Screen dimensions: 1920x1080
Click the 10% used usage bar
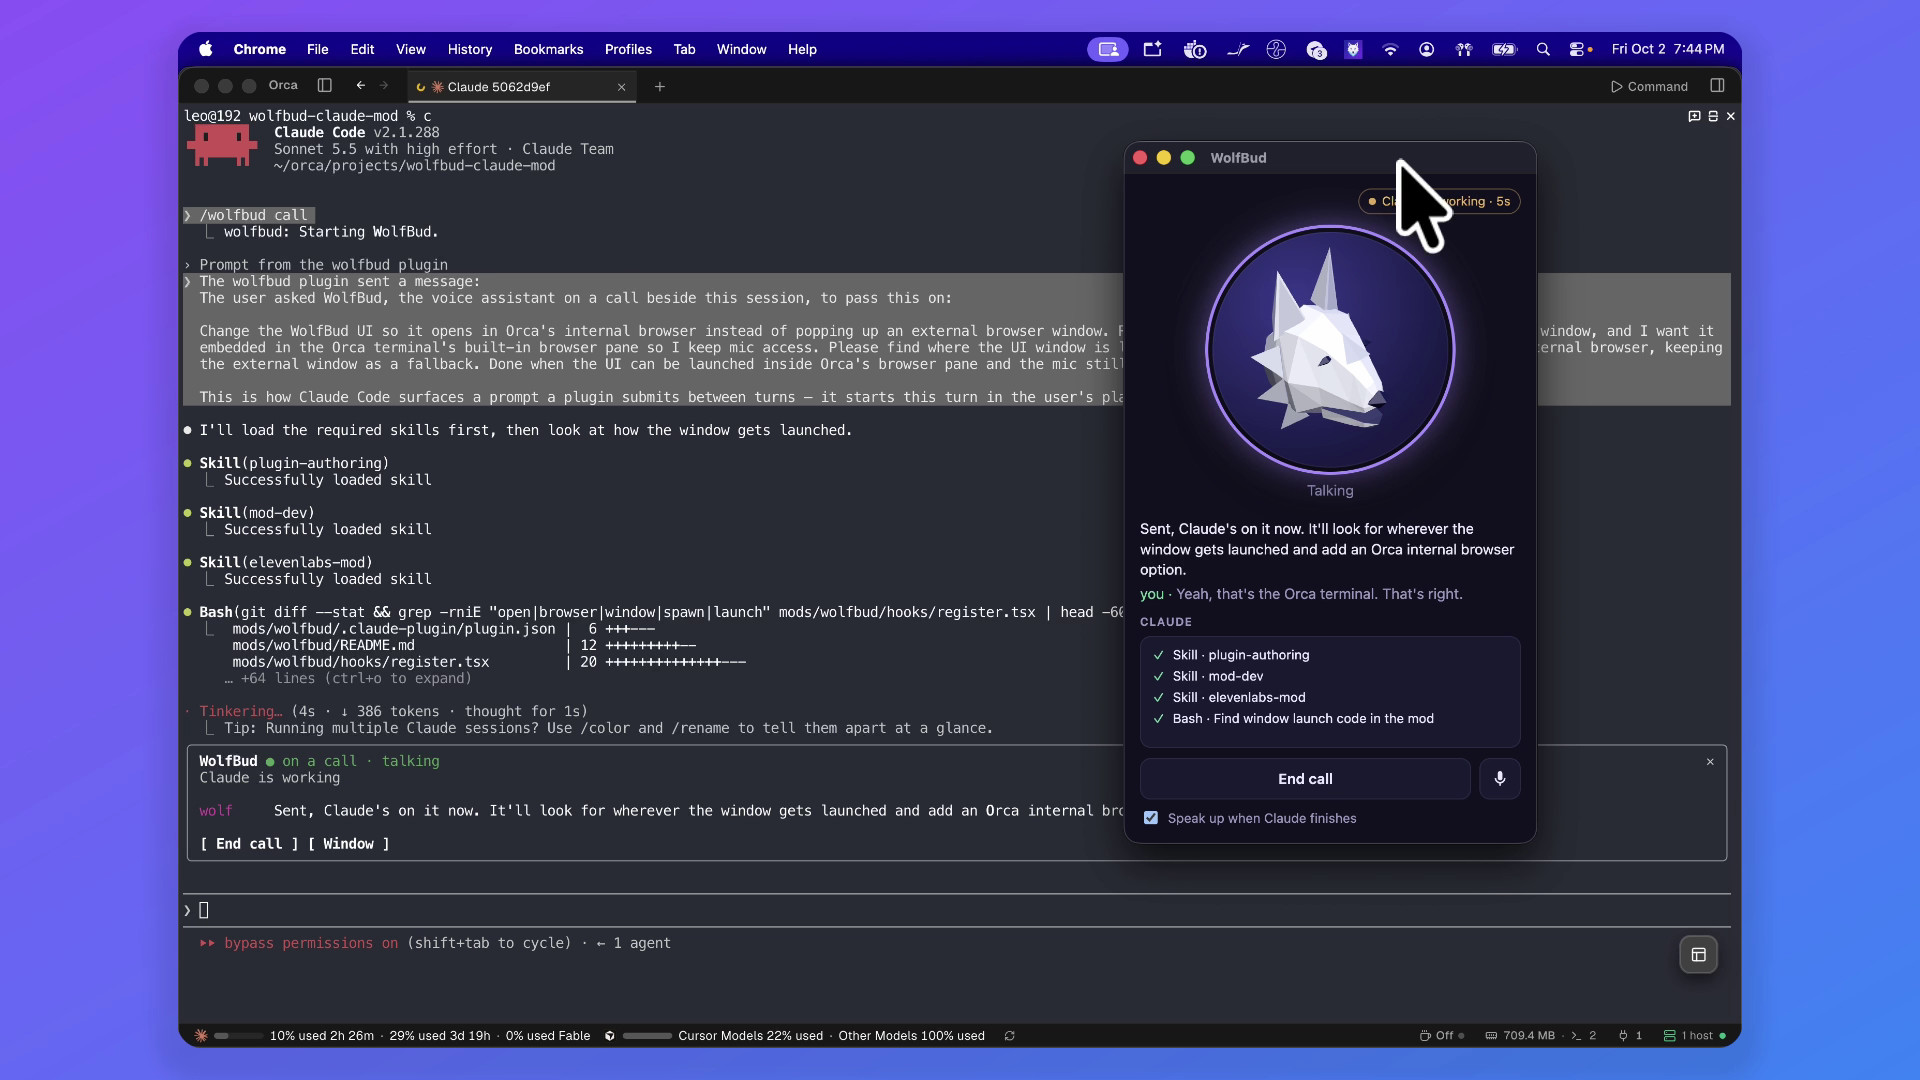(238, 1036)
